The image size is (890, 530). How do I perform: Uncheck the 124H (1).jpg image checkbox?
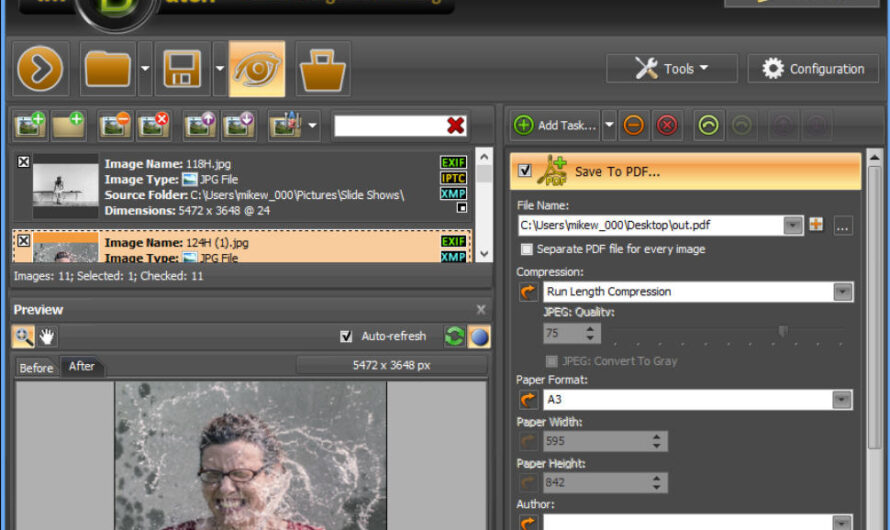coord(23,241)
